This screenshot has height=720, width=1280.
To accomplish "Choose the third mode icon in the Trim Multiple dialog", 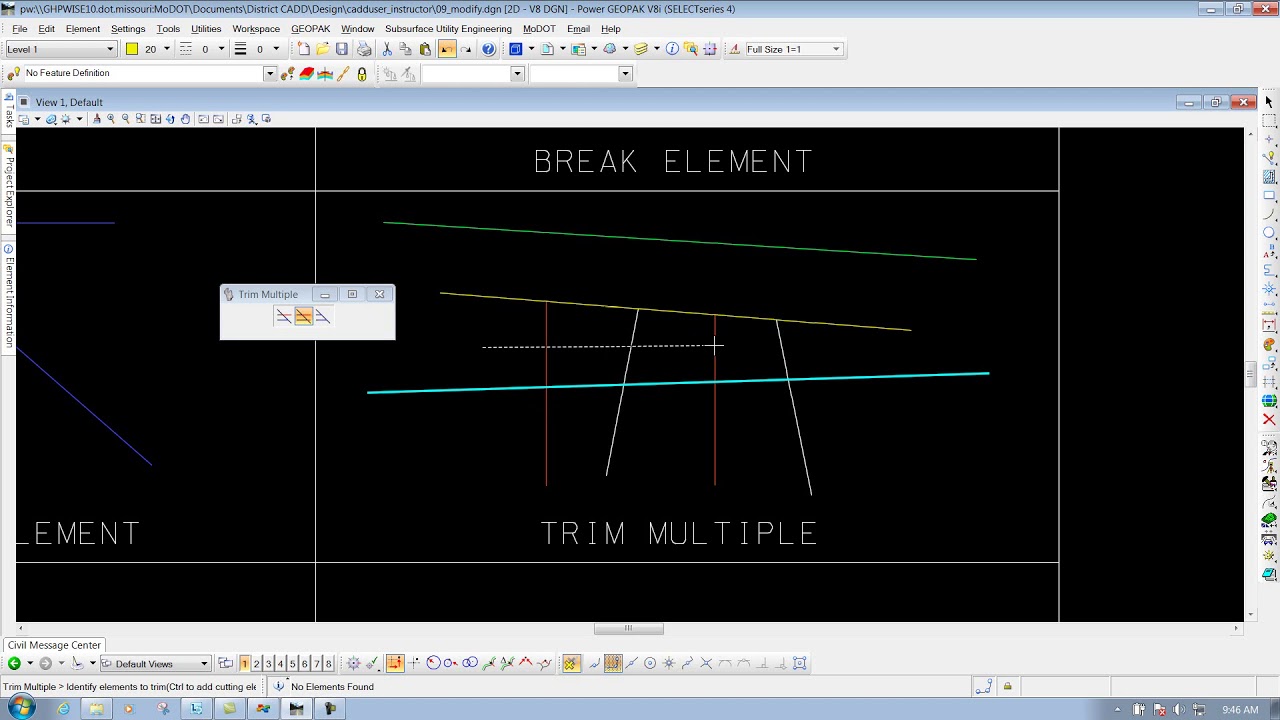I will (x=322, y=316).
